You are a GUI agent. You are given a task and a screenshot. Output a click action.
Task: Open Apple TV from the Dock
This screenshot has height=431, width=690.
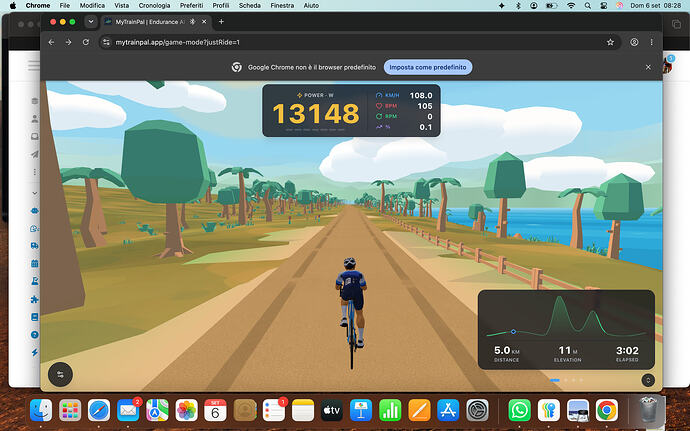[331, 410]
